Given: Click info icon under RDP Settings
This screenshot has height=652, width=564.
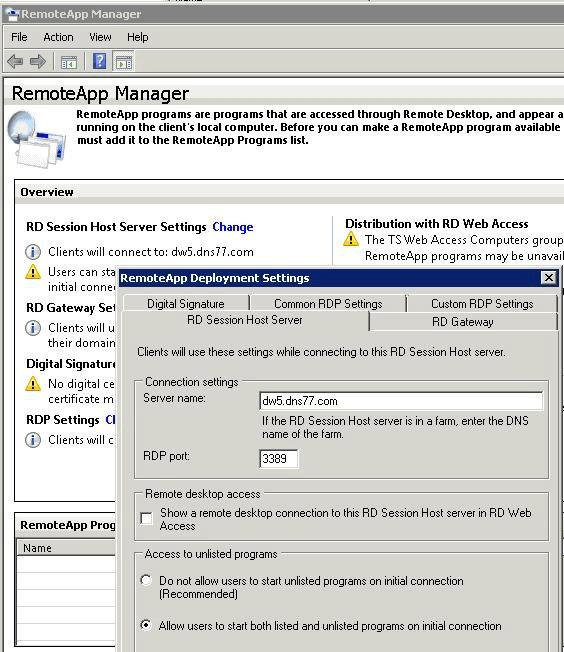Looking at the screenshot, I should [33, 440].
